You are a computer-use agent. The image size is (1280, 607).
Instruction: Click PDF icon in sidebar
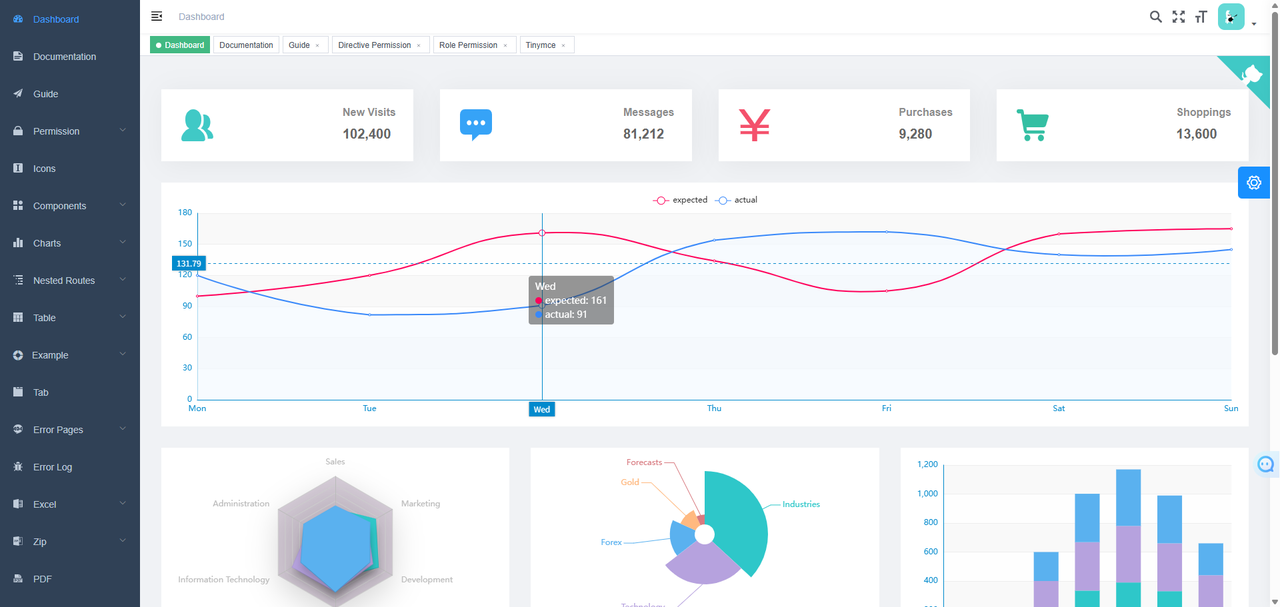(x=18, y=579)
